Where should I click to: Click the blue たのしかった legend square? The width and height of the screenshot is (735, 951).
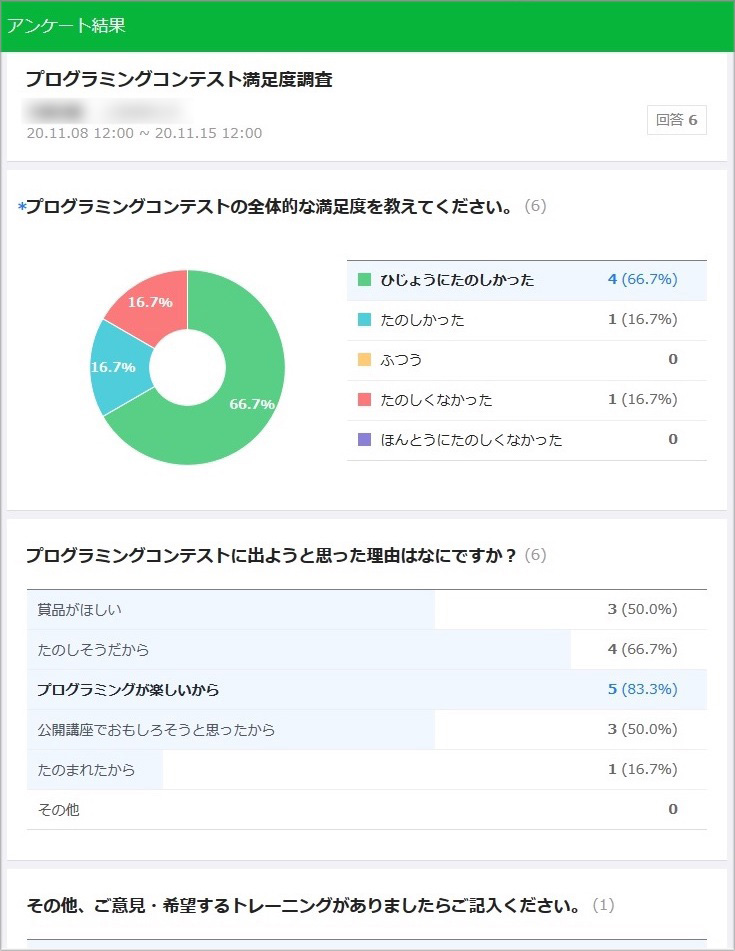pyautogui.click(x=364, y=320)
